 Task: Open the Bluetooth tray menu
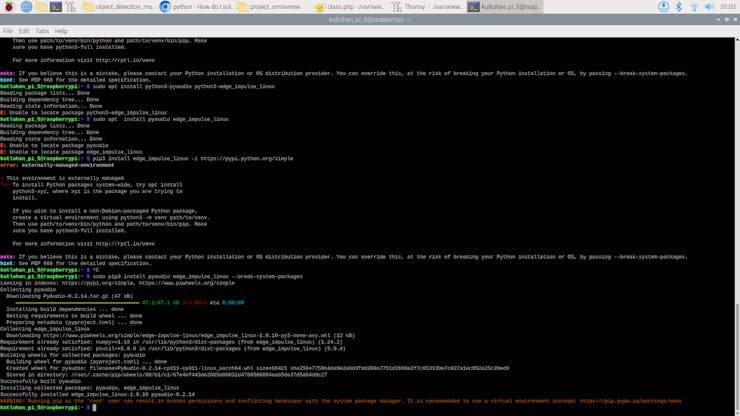pyautogui.click(x=679, y=7)
